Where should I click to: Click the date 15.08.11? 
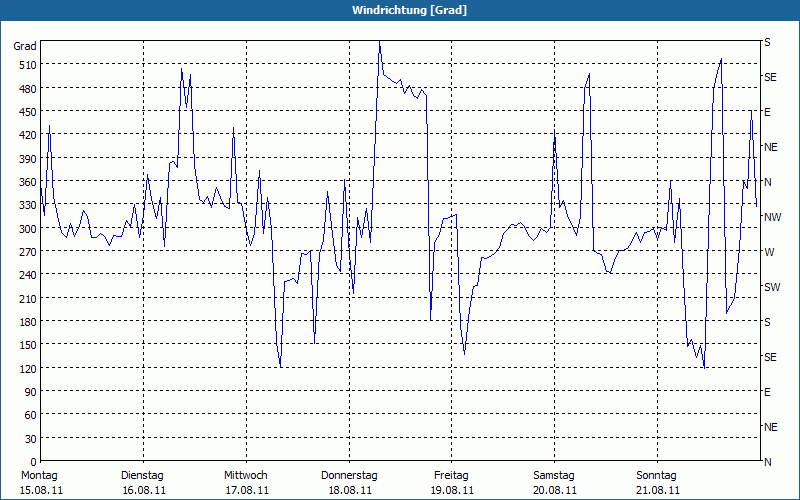pyautogui.click(x=41, y=490)
